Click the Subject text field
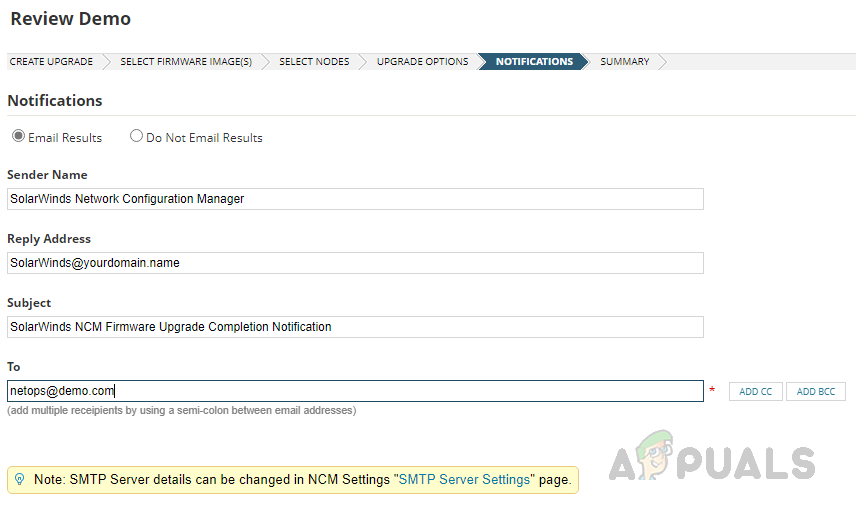This screenshot has width=856, height=525. [355, 327]
